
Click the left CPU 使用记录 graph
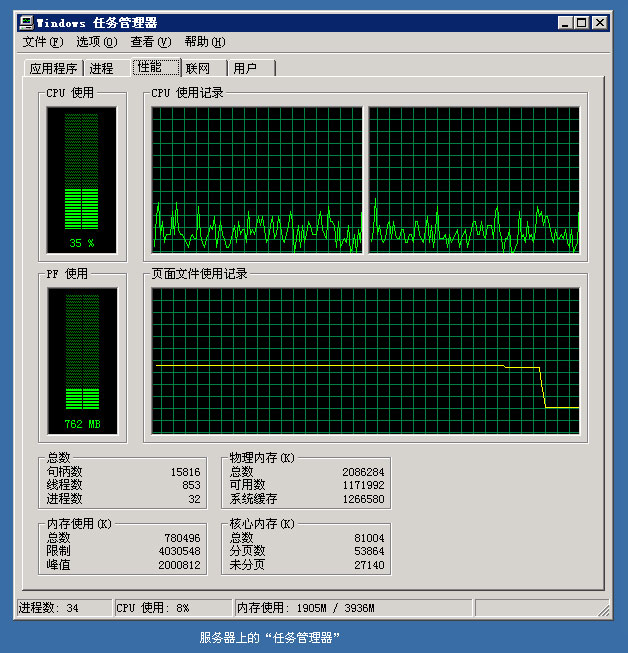[257, 180]
